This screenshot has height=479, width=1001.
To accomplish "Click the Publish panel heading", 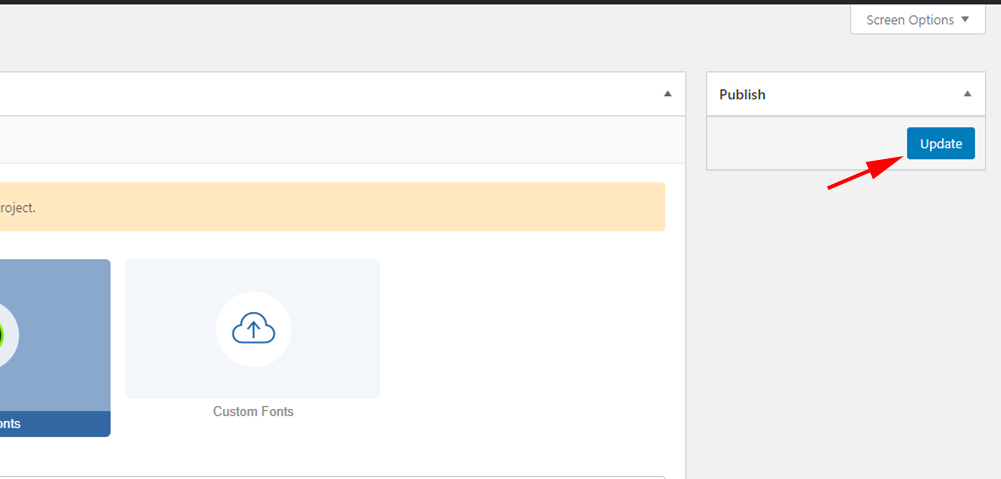I will pyautogui.click(x=742, y=95).
